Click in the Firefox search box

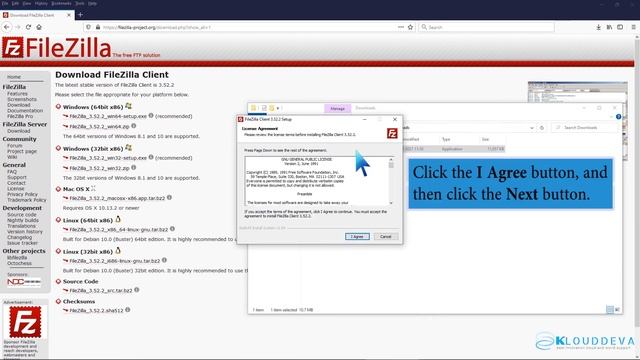click(x=486, y=27)
